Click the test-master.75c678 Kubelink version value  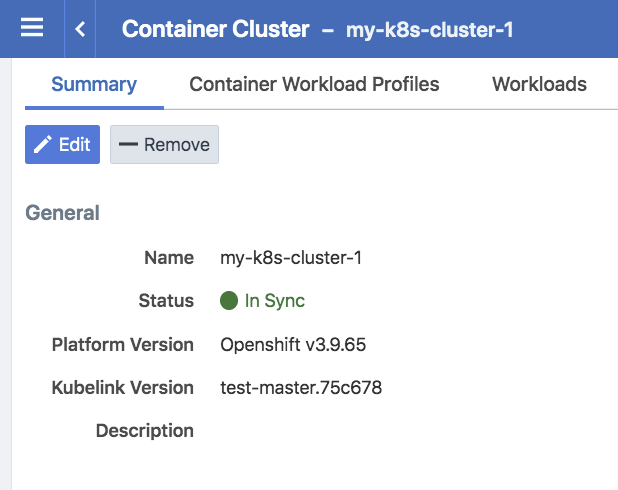coord(301,388)
